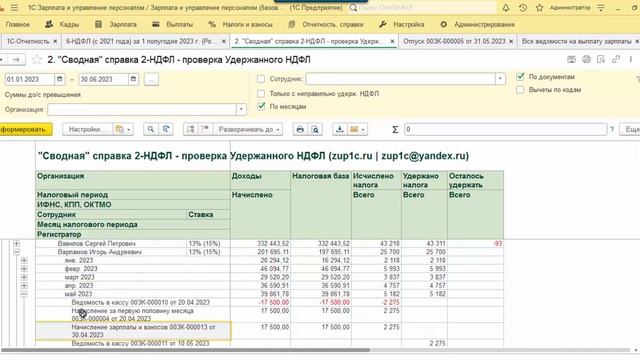640x360 pixels.
Task: Print the report with the printer icon
Action: pyautogui.click(x=300, y=129)
